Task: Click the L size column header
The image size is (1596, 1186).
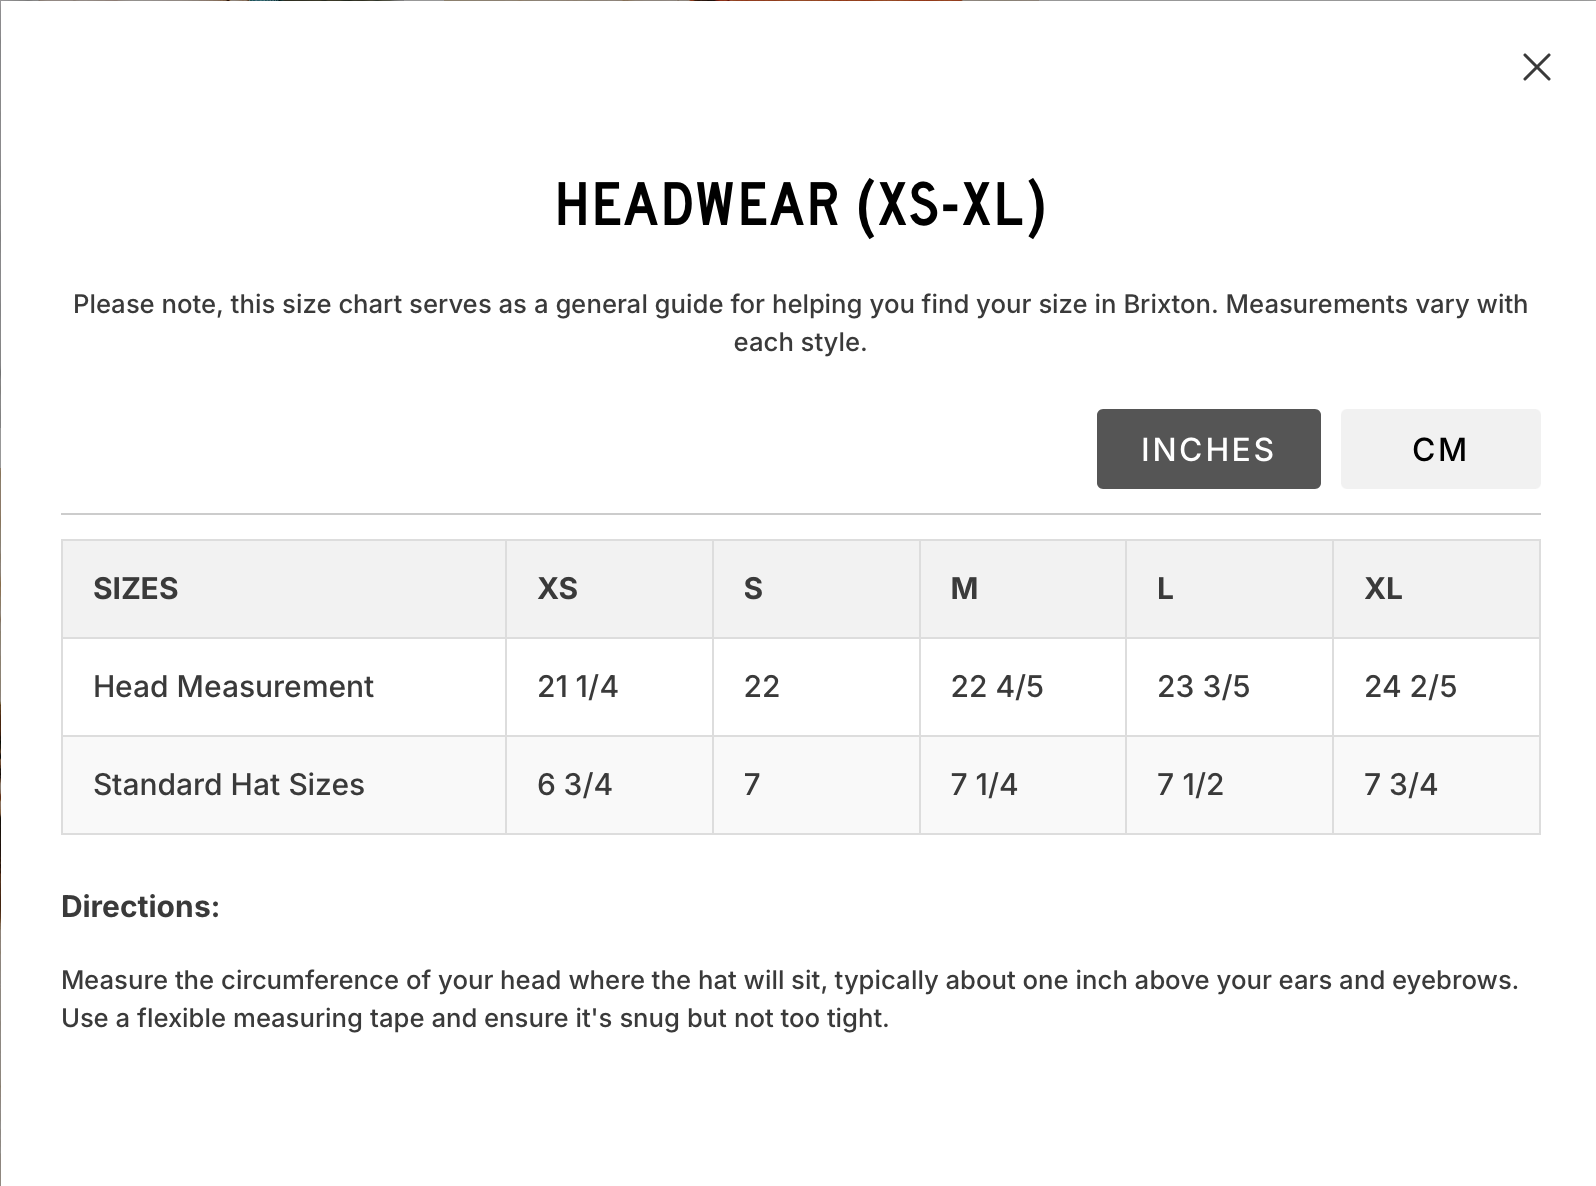Action: tap(1165, 589)
